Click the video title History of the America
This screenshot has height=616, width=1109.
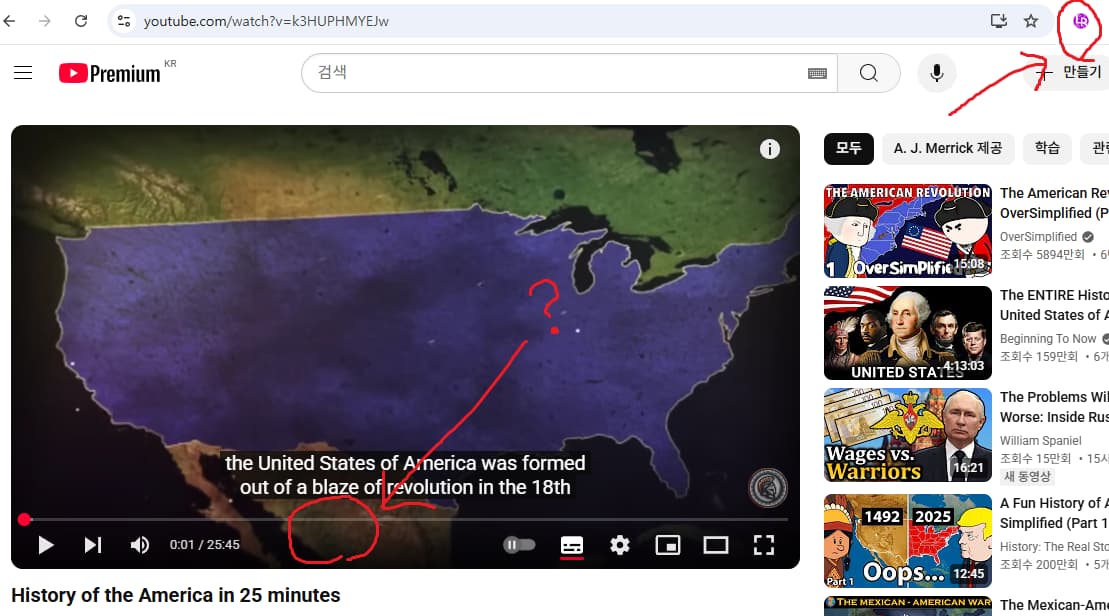tap(175, 595)
